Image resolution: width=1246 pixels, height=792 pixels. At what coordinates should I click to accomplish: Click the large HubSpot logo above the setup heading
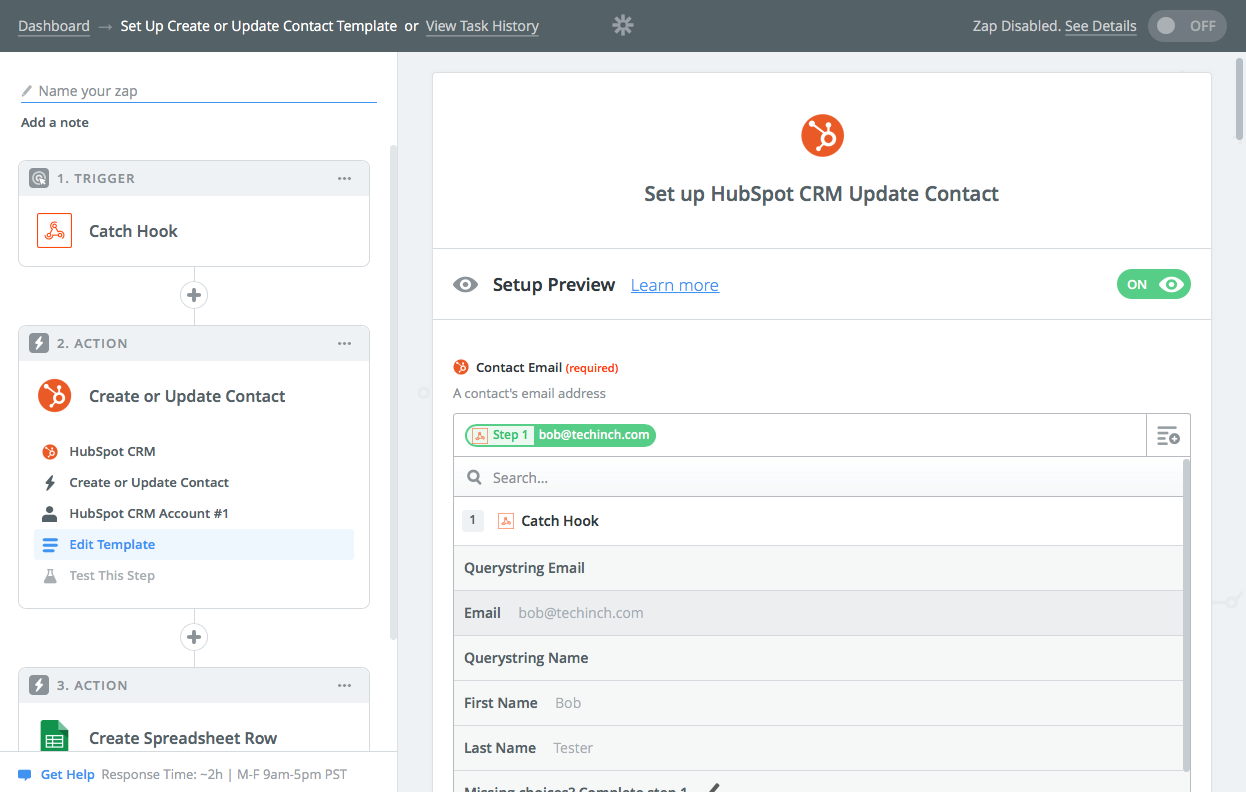point(822,135)
